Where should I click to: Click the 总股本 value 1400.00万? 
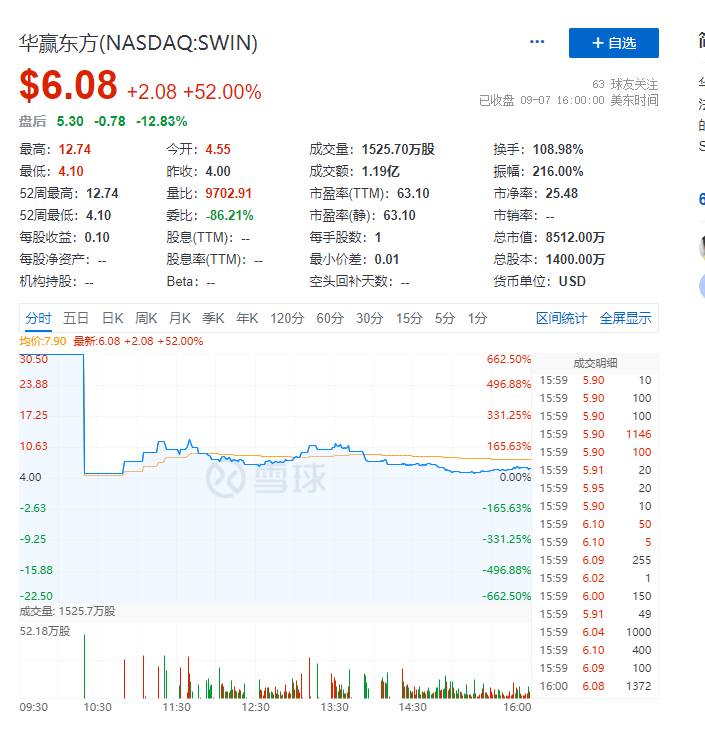[575, 260]
